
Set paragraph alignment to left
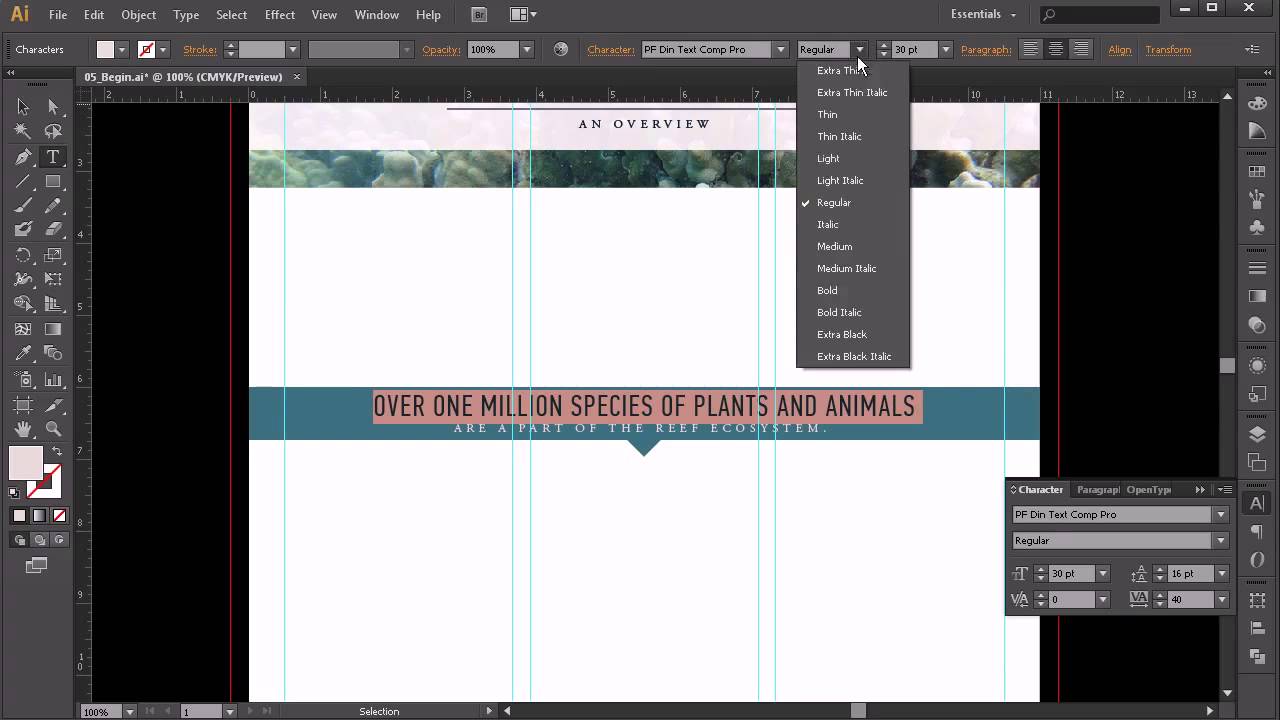coord(1030,49)
